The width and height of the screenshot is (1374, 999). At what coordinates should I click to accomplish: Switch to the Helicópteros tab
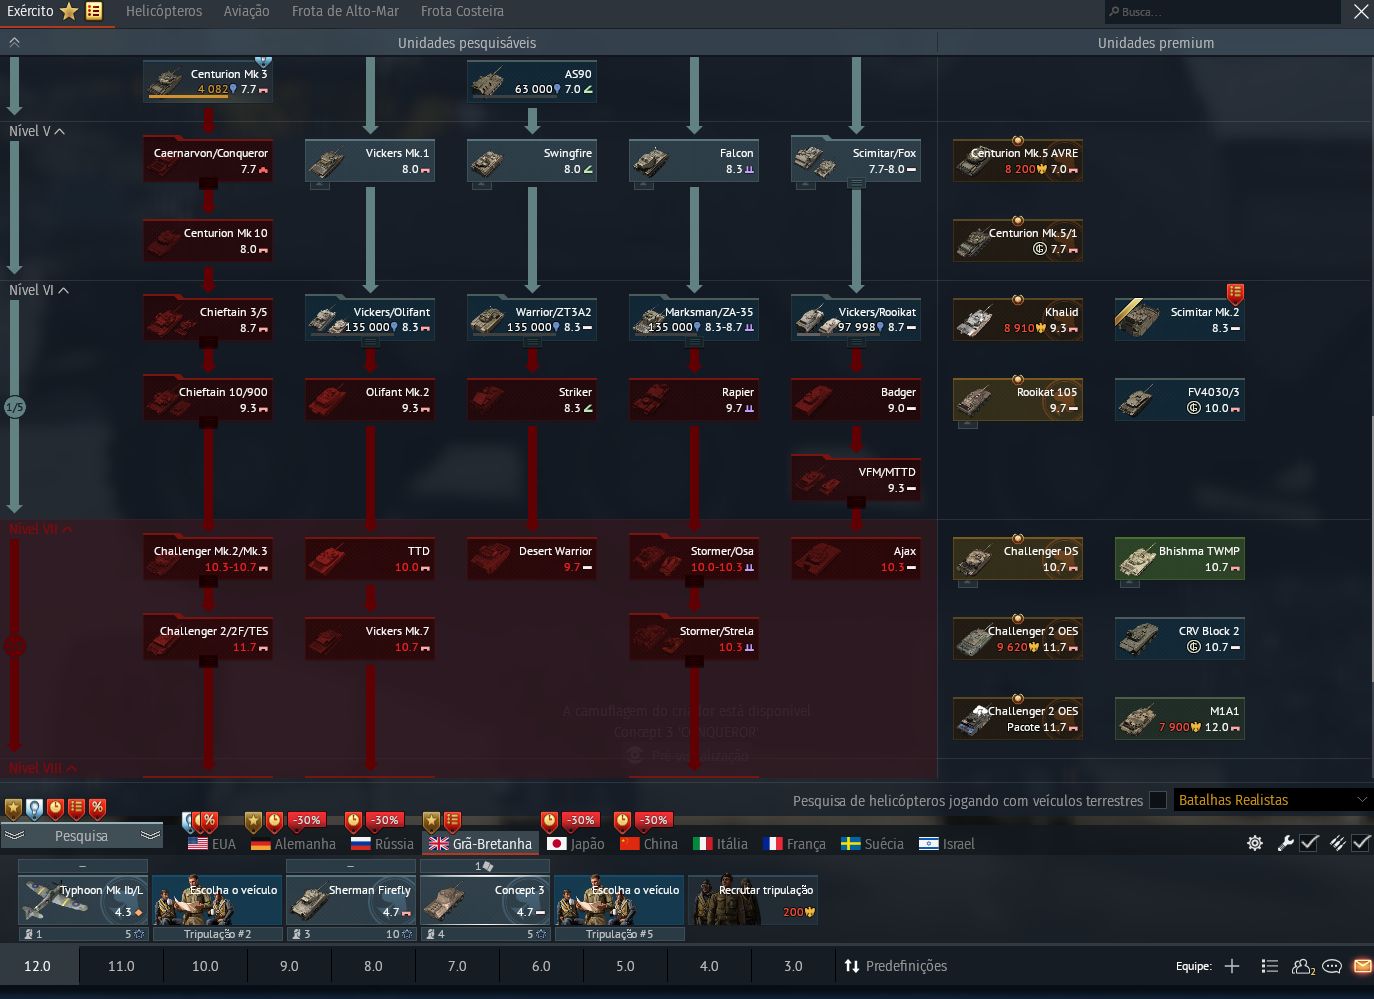(164, 11)
